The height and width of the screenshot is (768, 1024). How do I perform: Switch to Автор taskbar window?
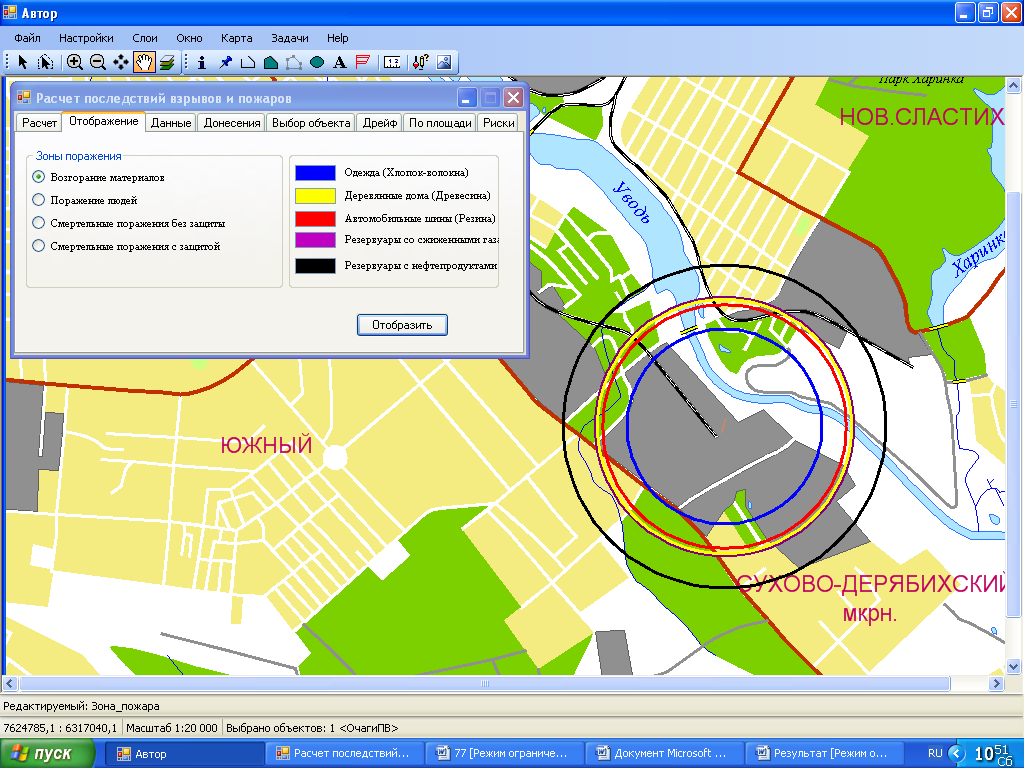(185, 754)
